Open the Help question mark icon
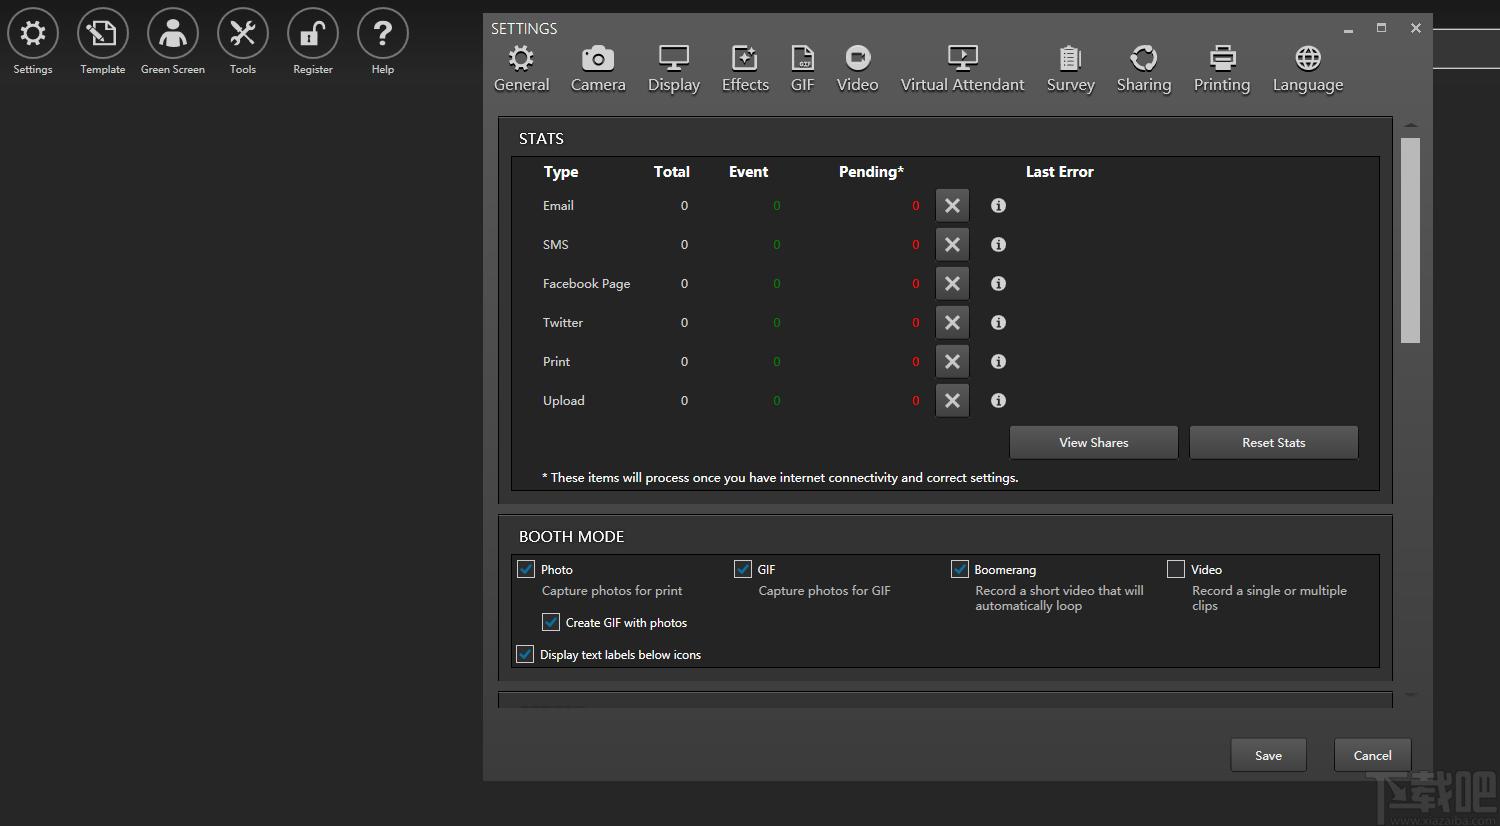This screenshot has width=1500, height=826. point(383,34)
